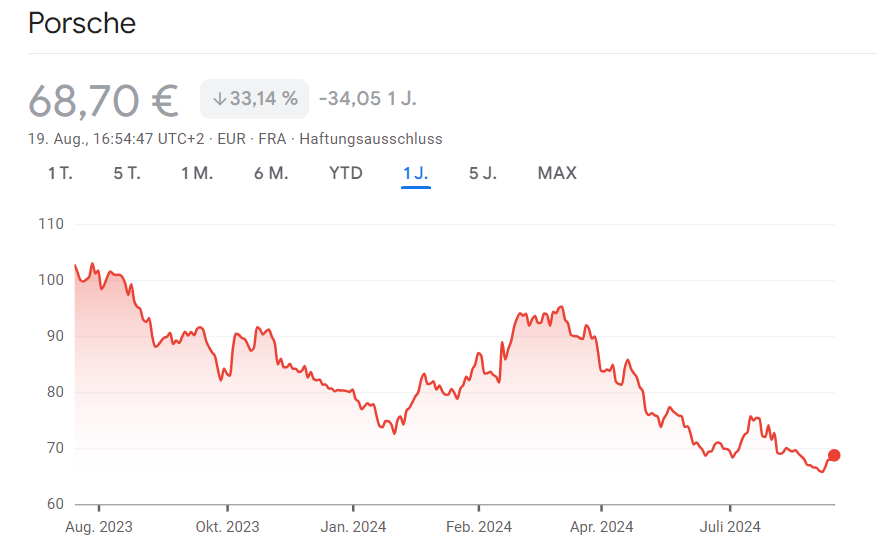Screen dimensions: 877x560
Task: Select the 1 T. time range tab
Action: 60,173
